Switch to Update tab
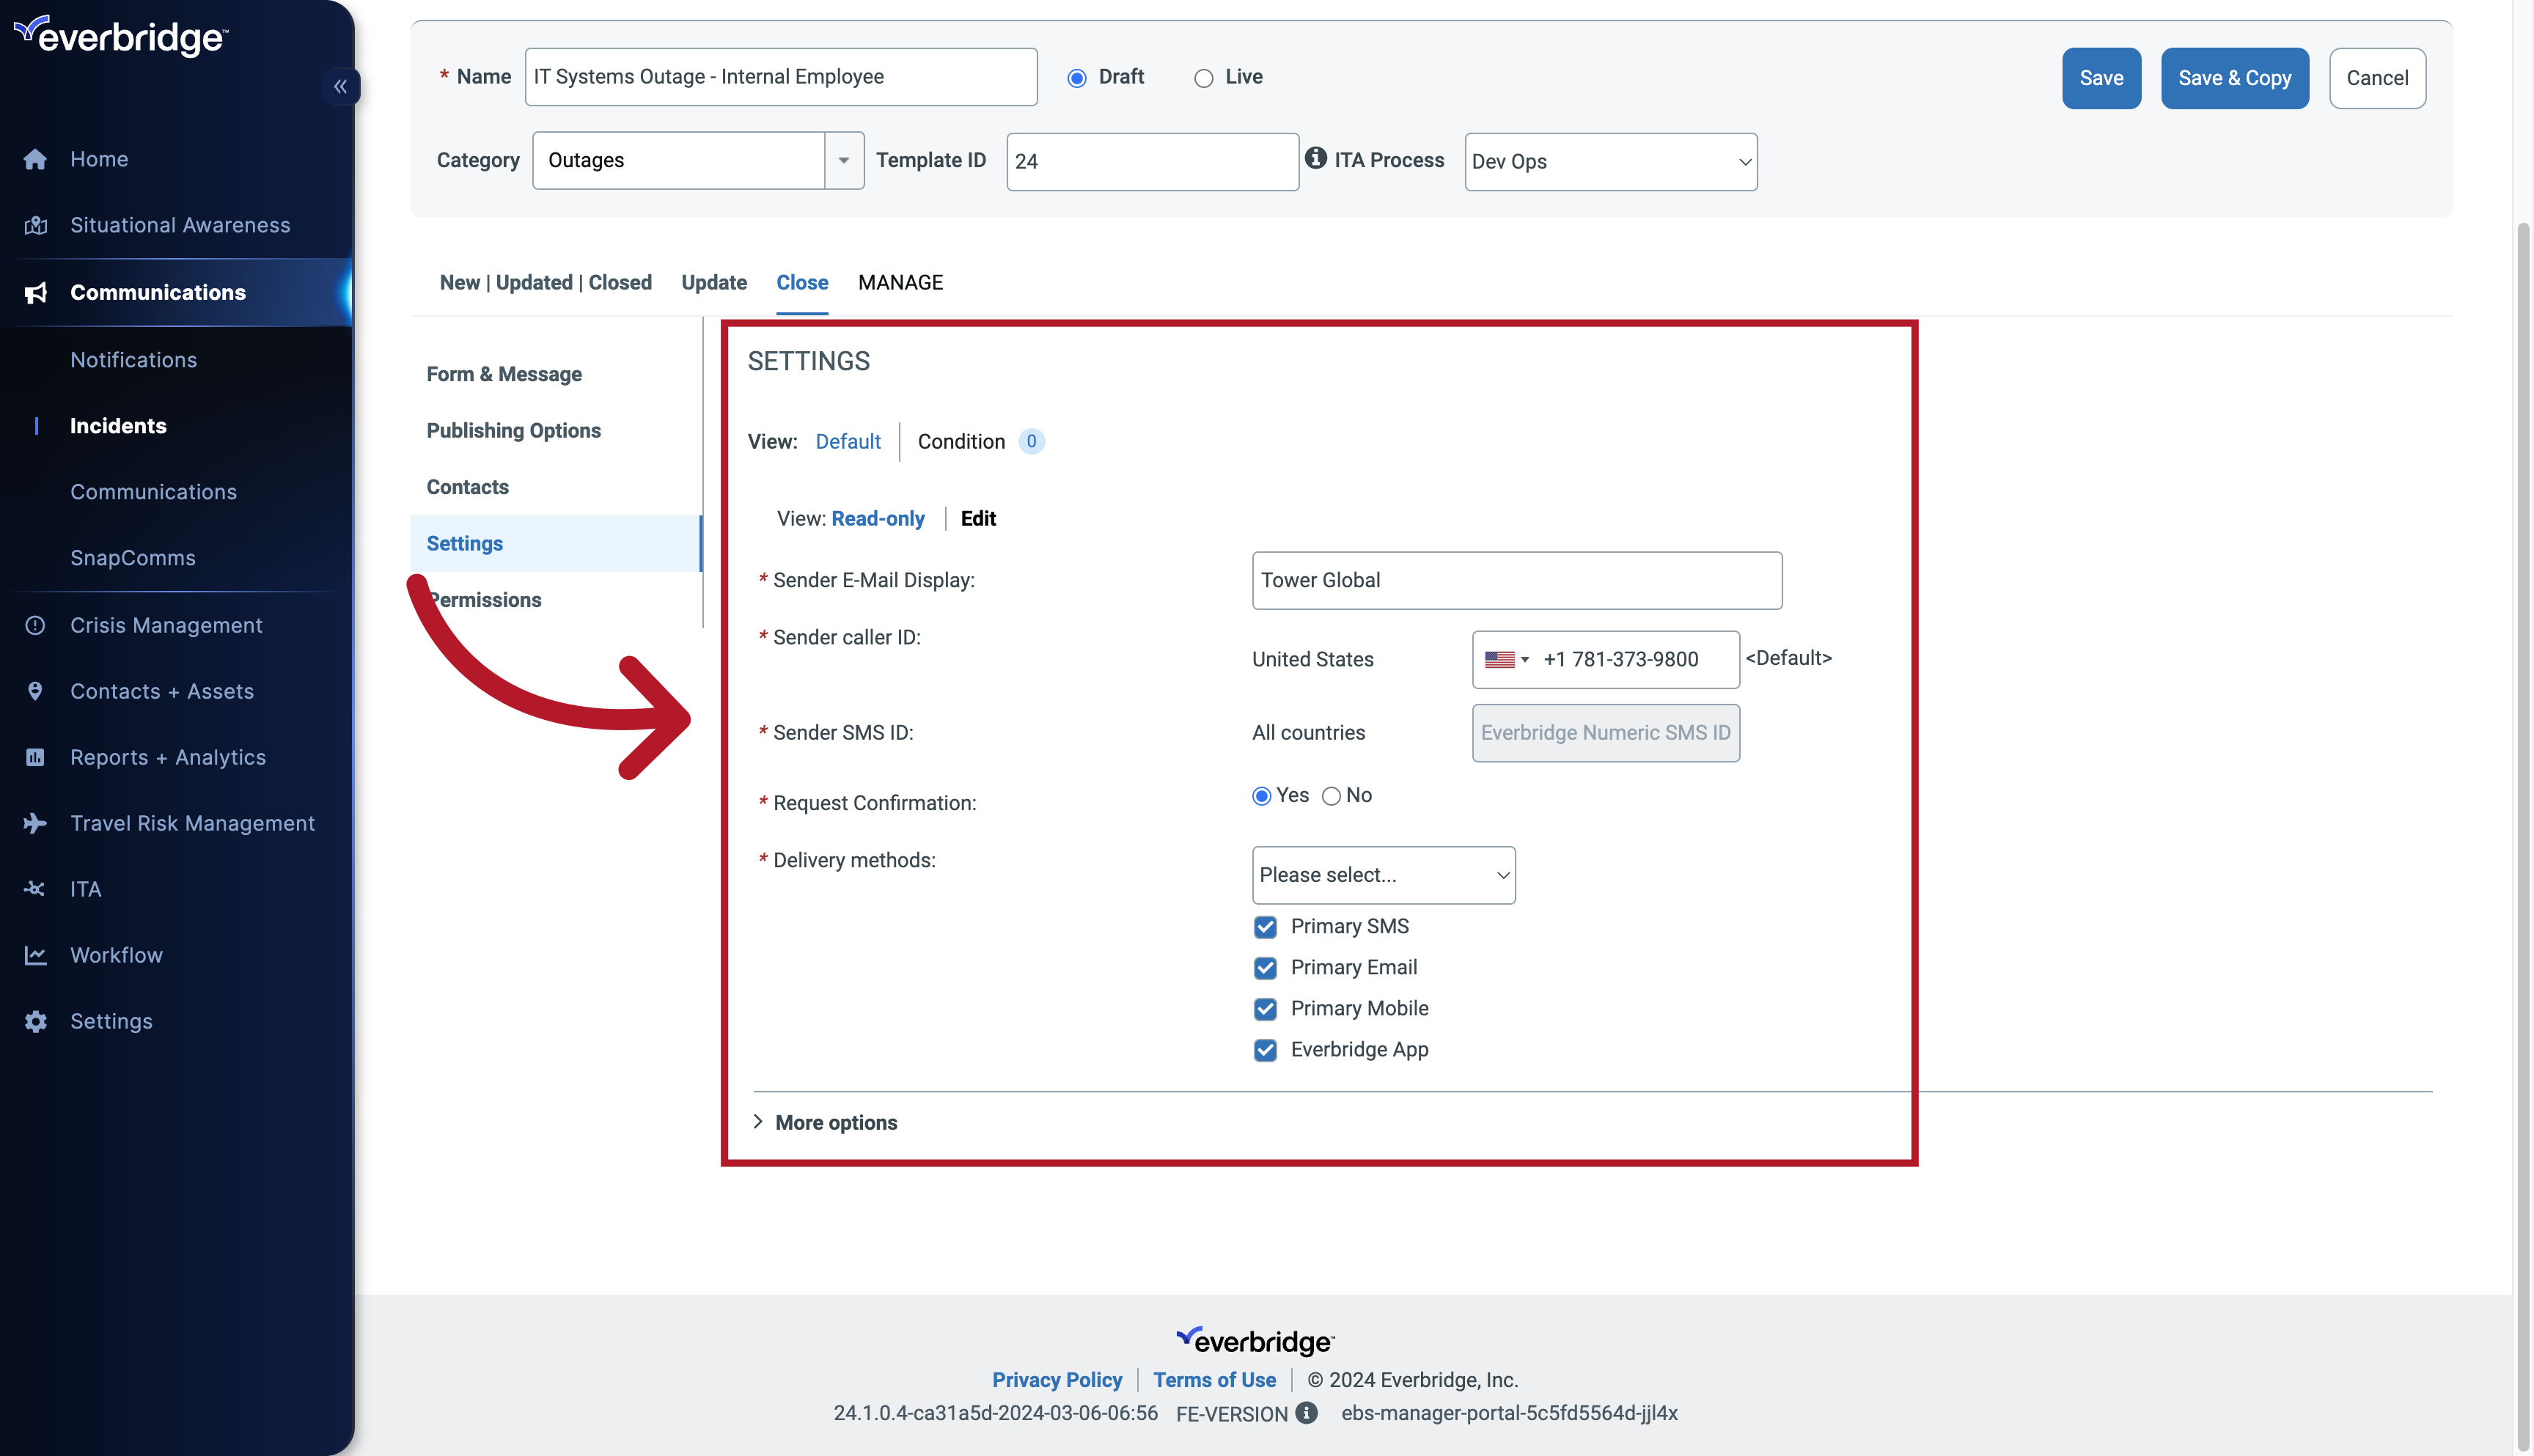 tap(713, 282)
